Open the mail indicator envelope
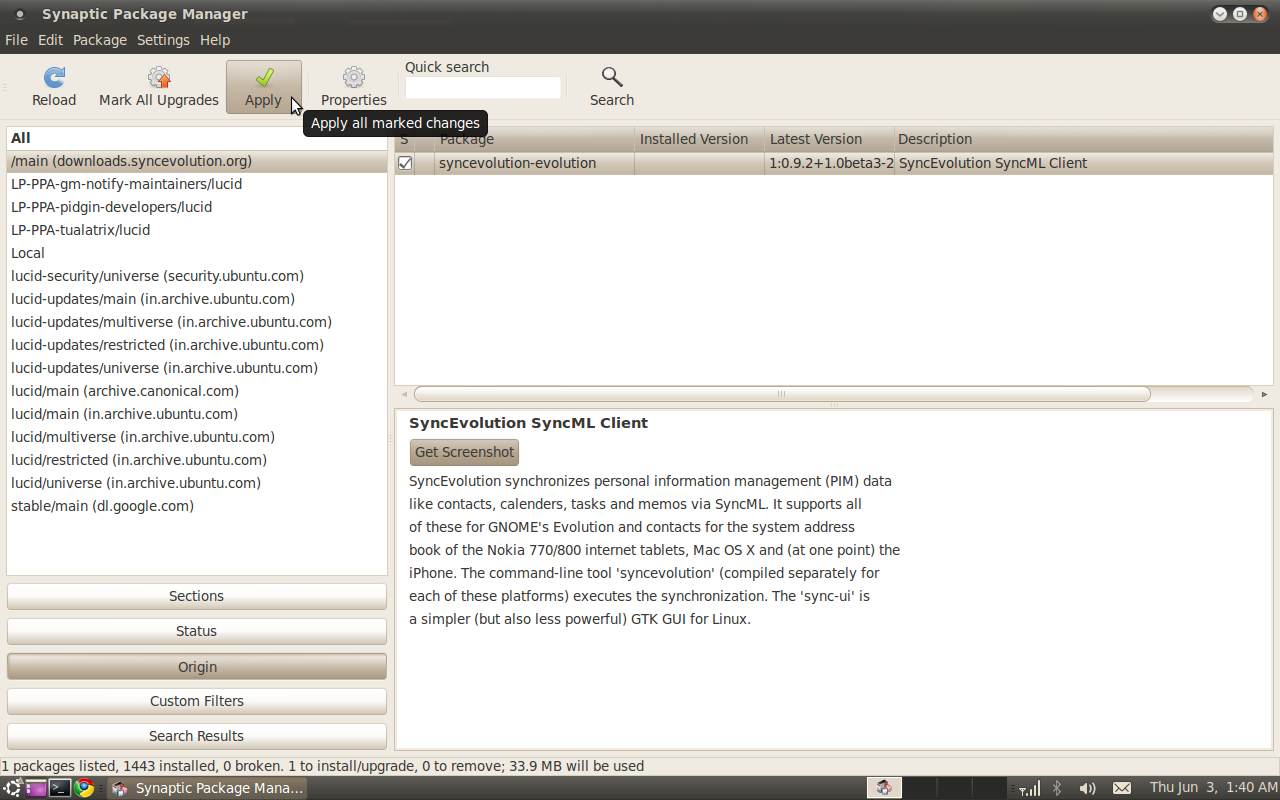Viewport: 1280px width, 800px height. pyautogui.click(x=1122, y=788)
